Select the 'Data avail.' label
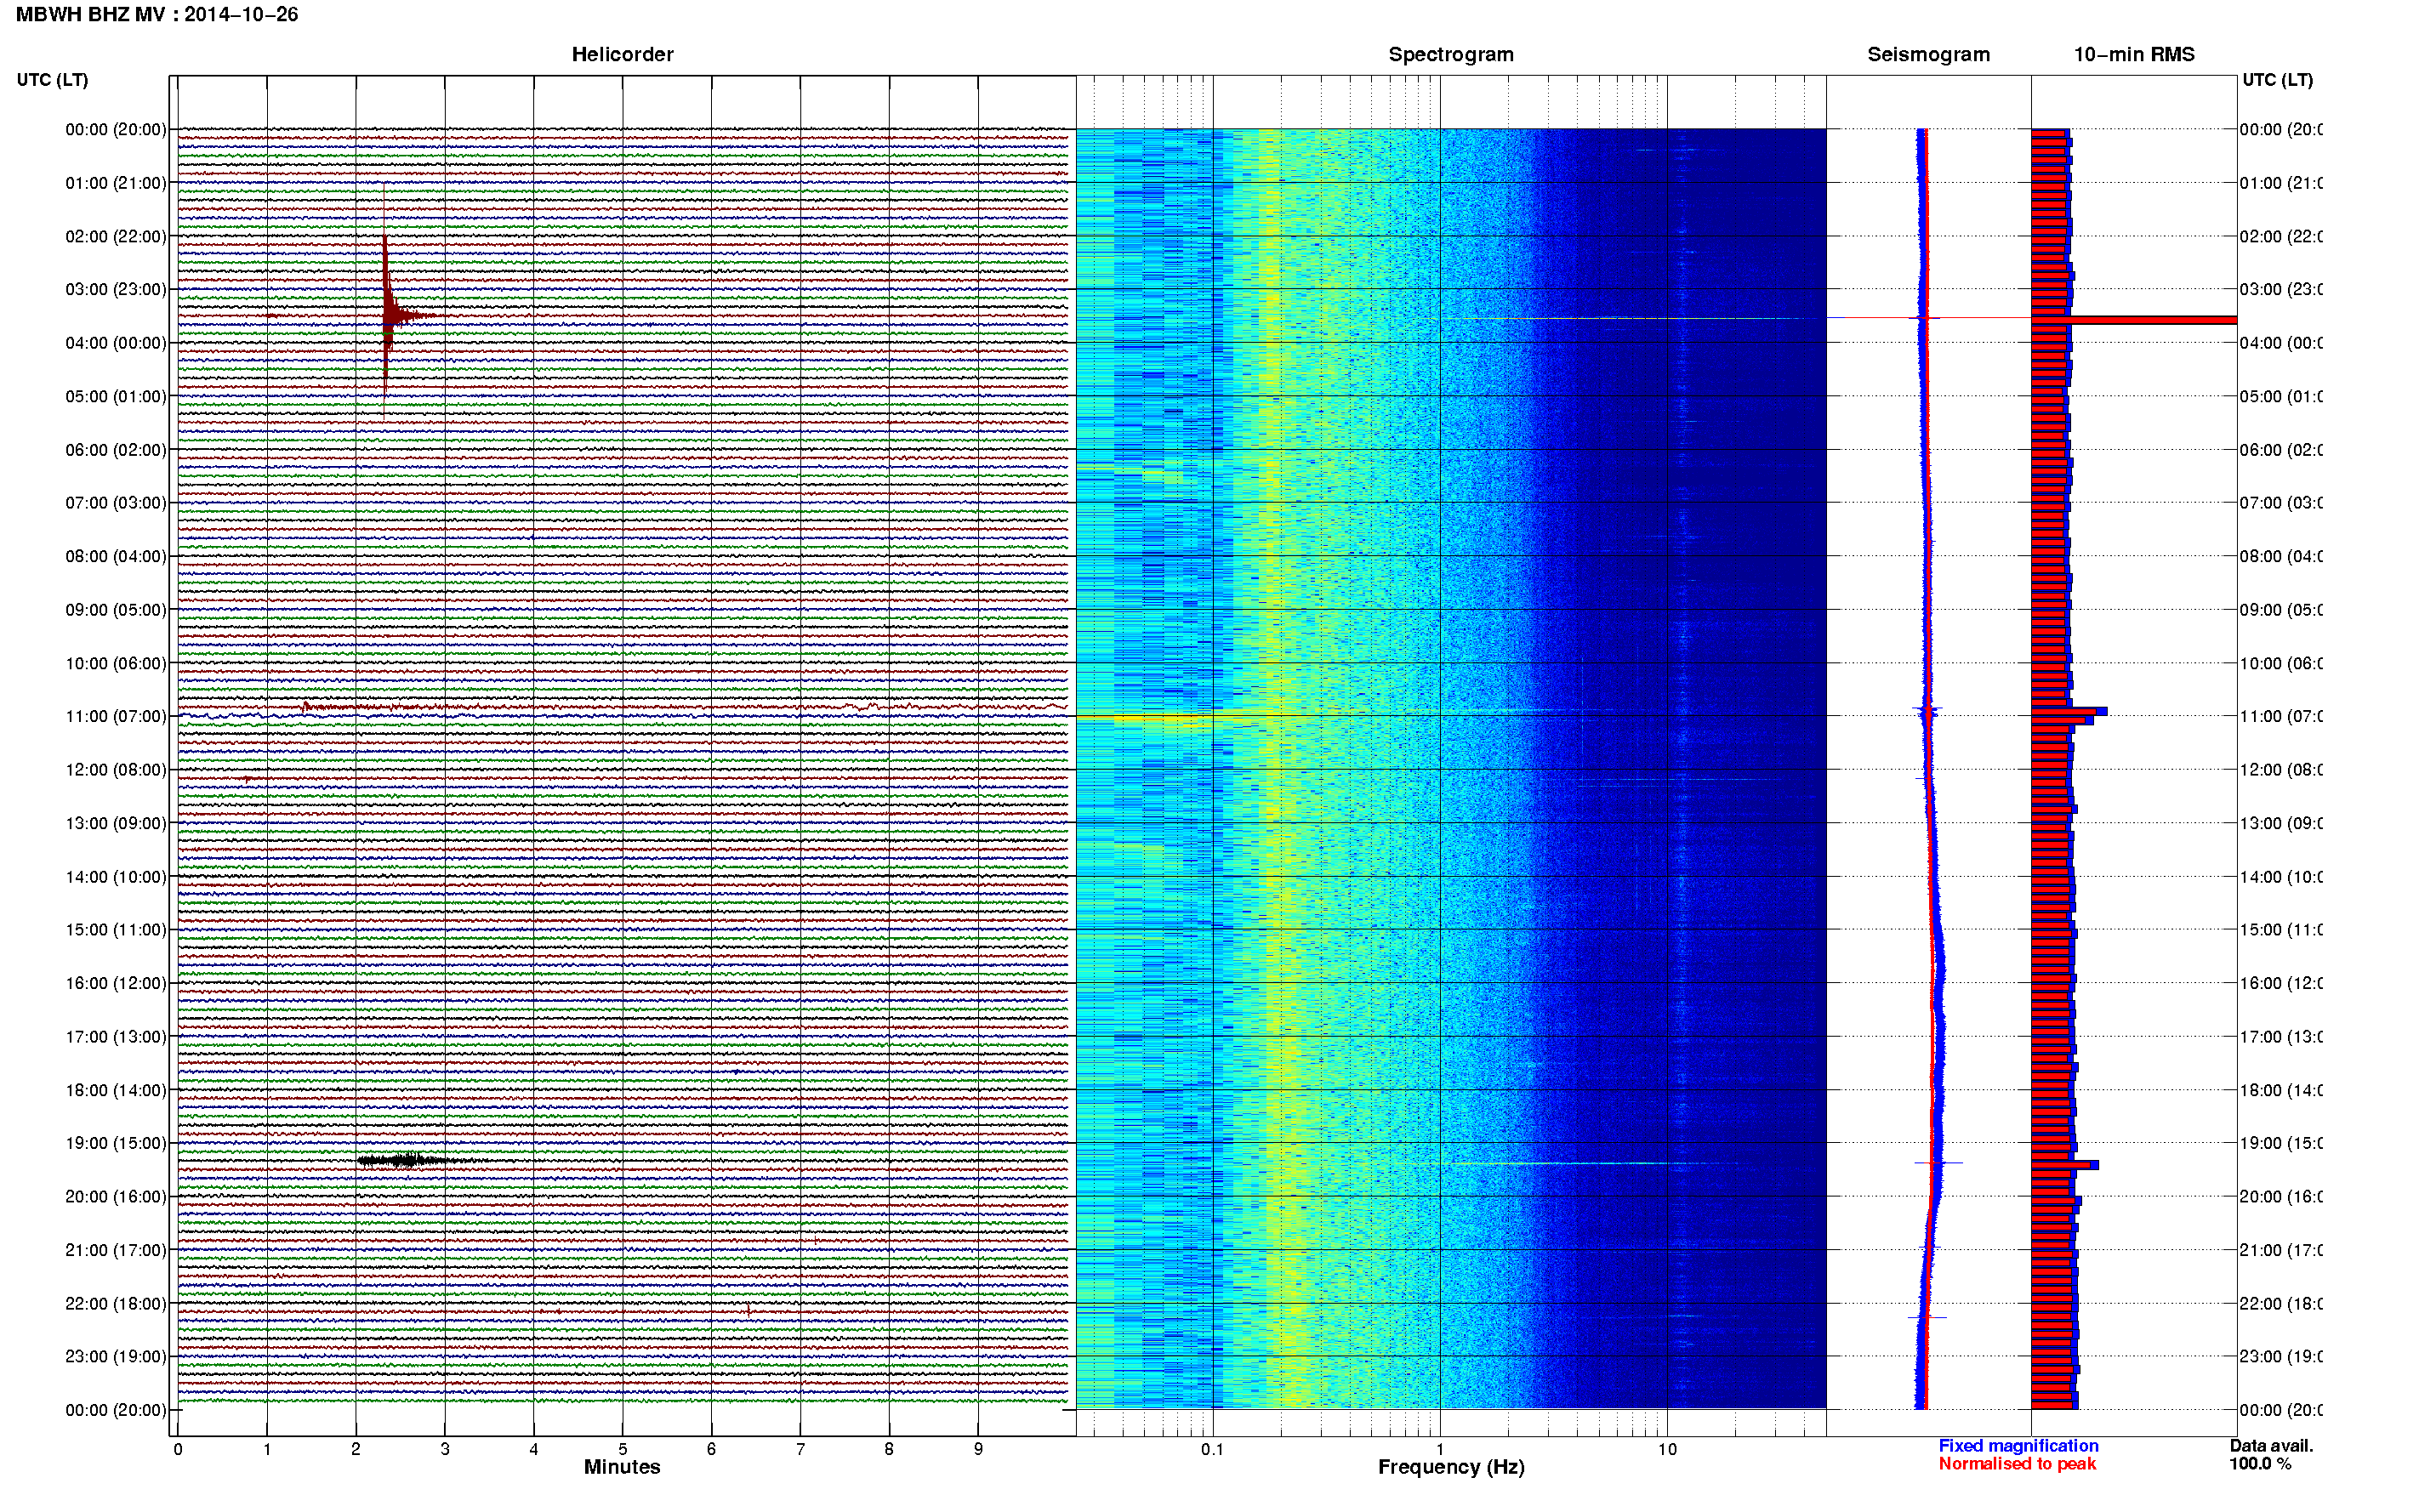This screenshot has width=2419, height=1512. coord(2271,1446)
